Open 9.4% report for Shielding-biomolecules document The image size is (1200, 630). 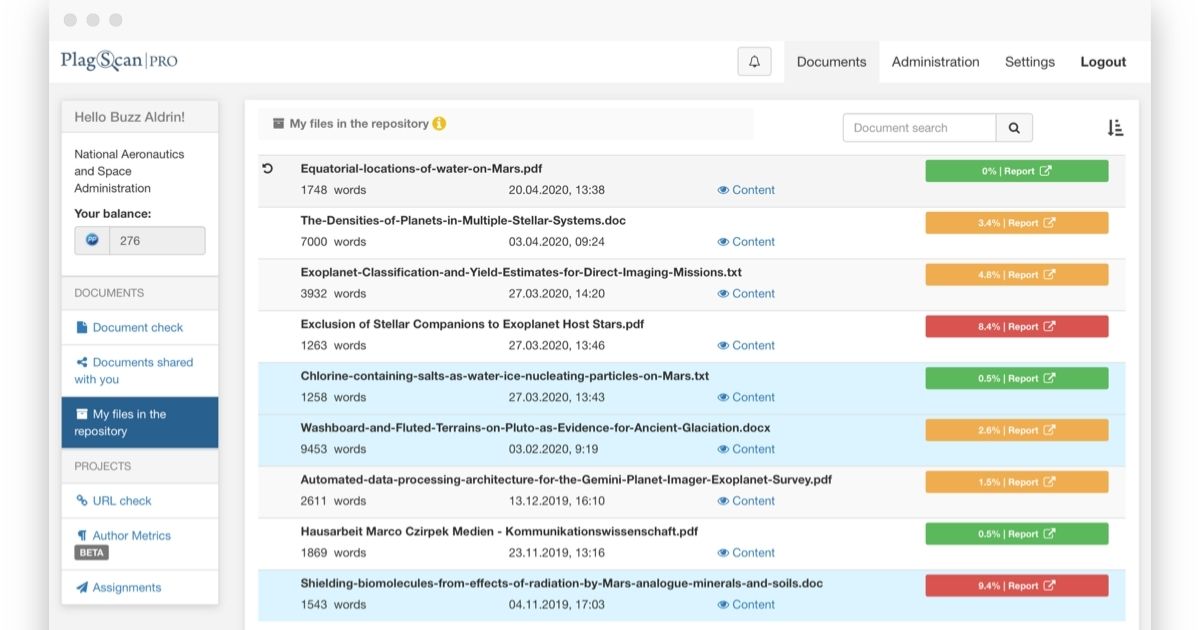pos(1016,586)
